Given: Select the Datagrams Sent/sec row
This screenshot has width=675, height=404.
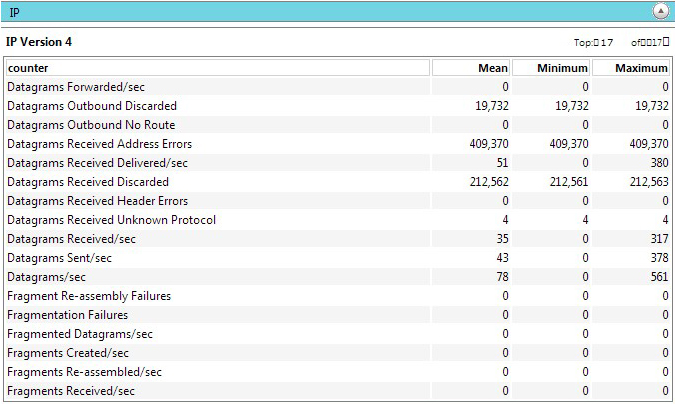Looking at the screenshot, I should pos(338,258).
